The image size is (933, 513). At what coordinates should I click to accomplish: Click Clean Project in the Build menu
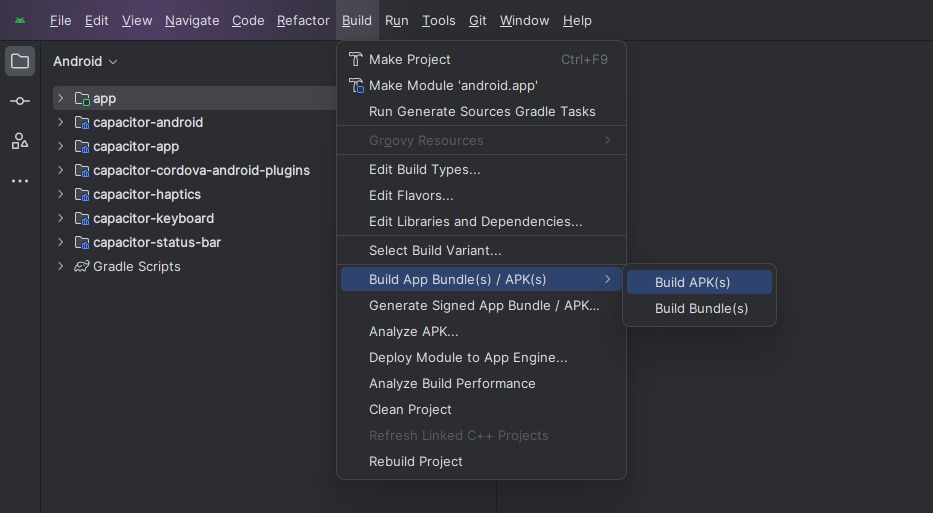(x=410, y=409)
